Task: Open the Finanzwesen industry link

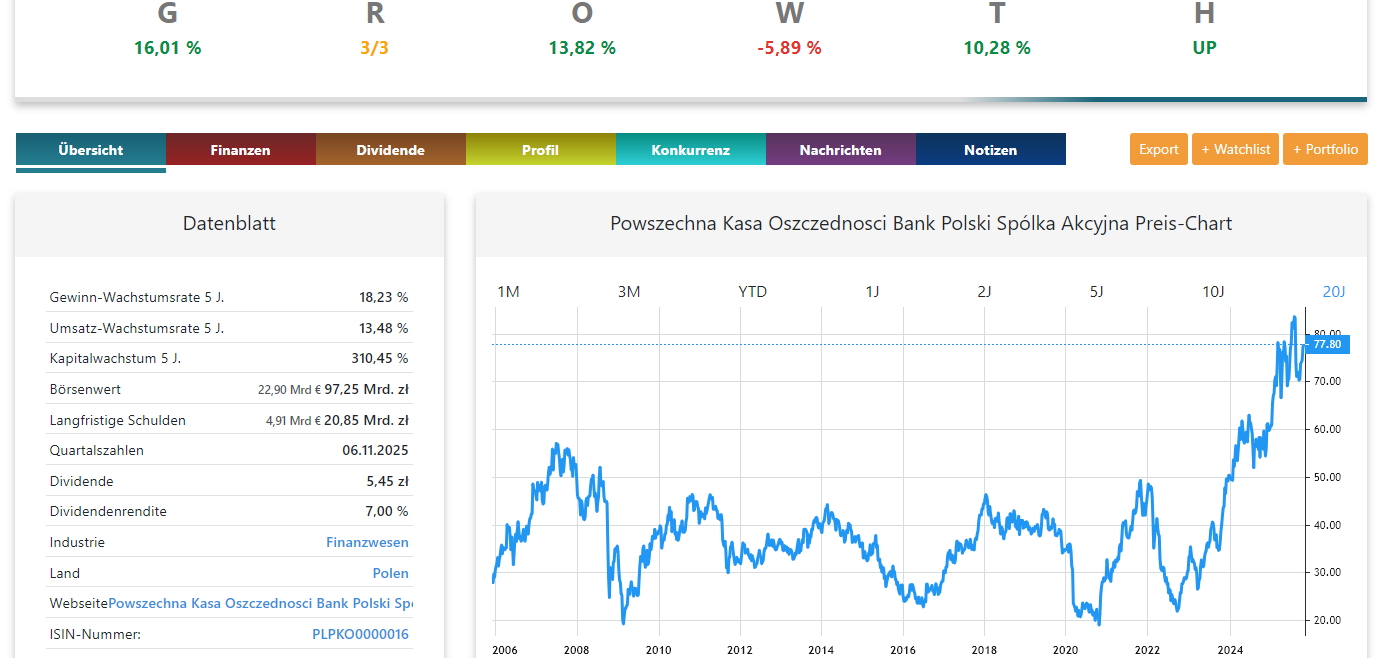Action: point(368,542)
